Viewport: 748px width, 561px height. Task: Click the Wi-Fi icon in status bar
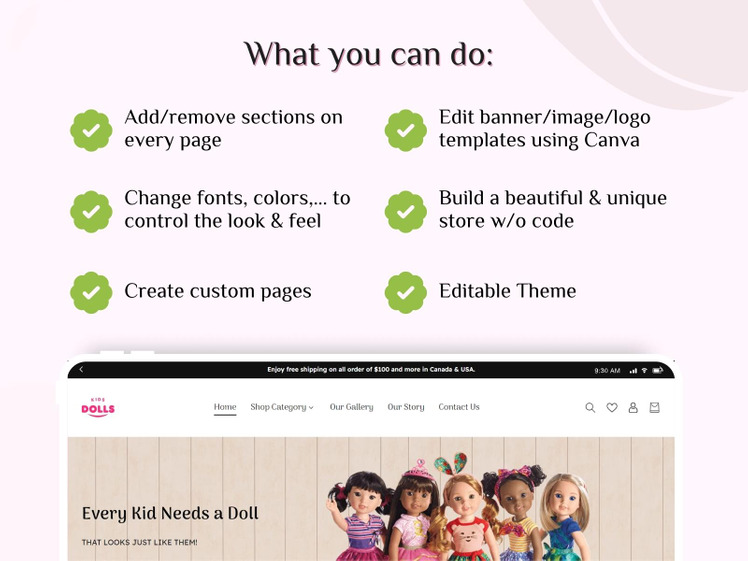pyautogui.click(x=644, y=370)
